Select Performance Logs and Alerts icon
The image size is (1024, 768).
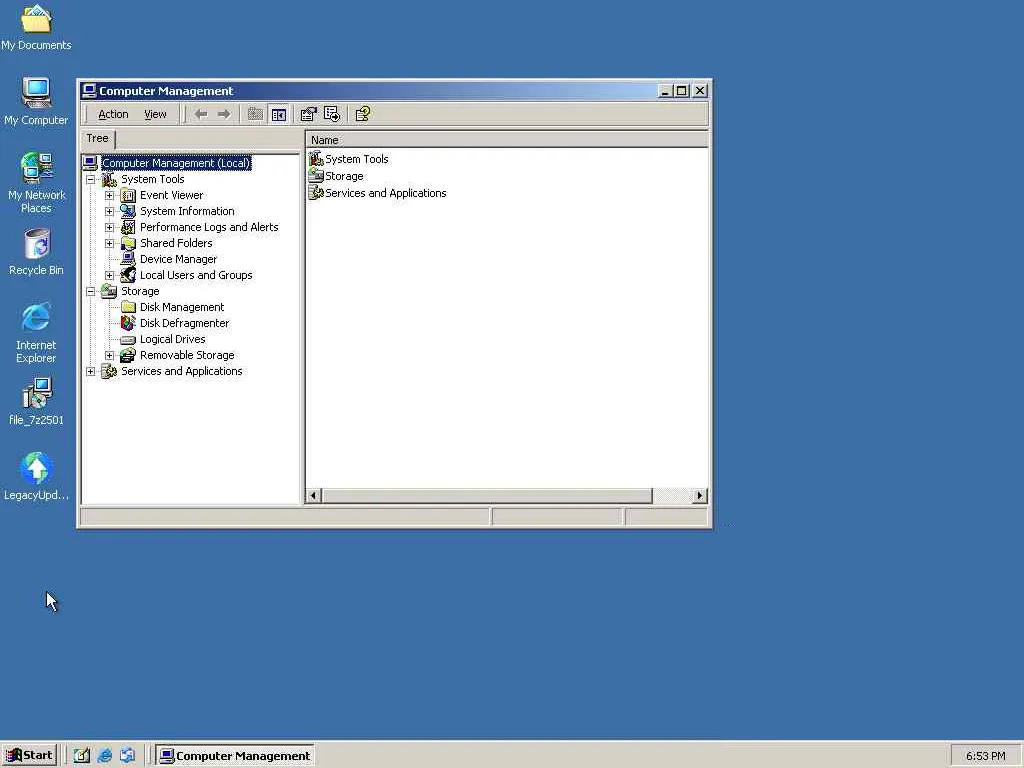[x=129, y=227]
